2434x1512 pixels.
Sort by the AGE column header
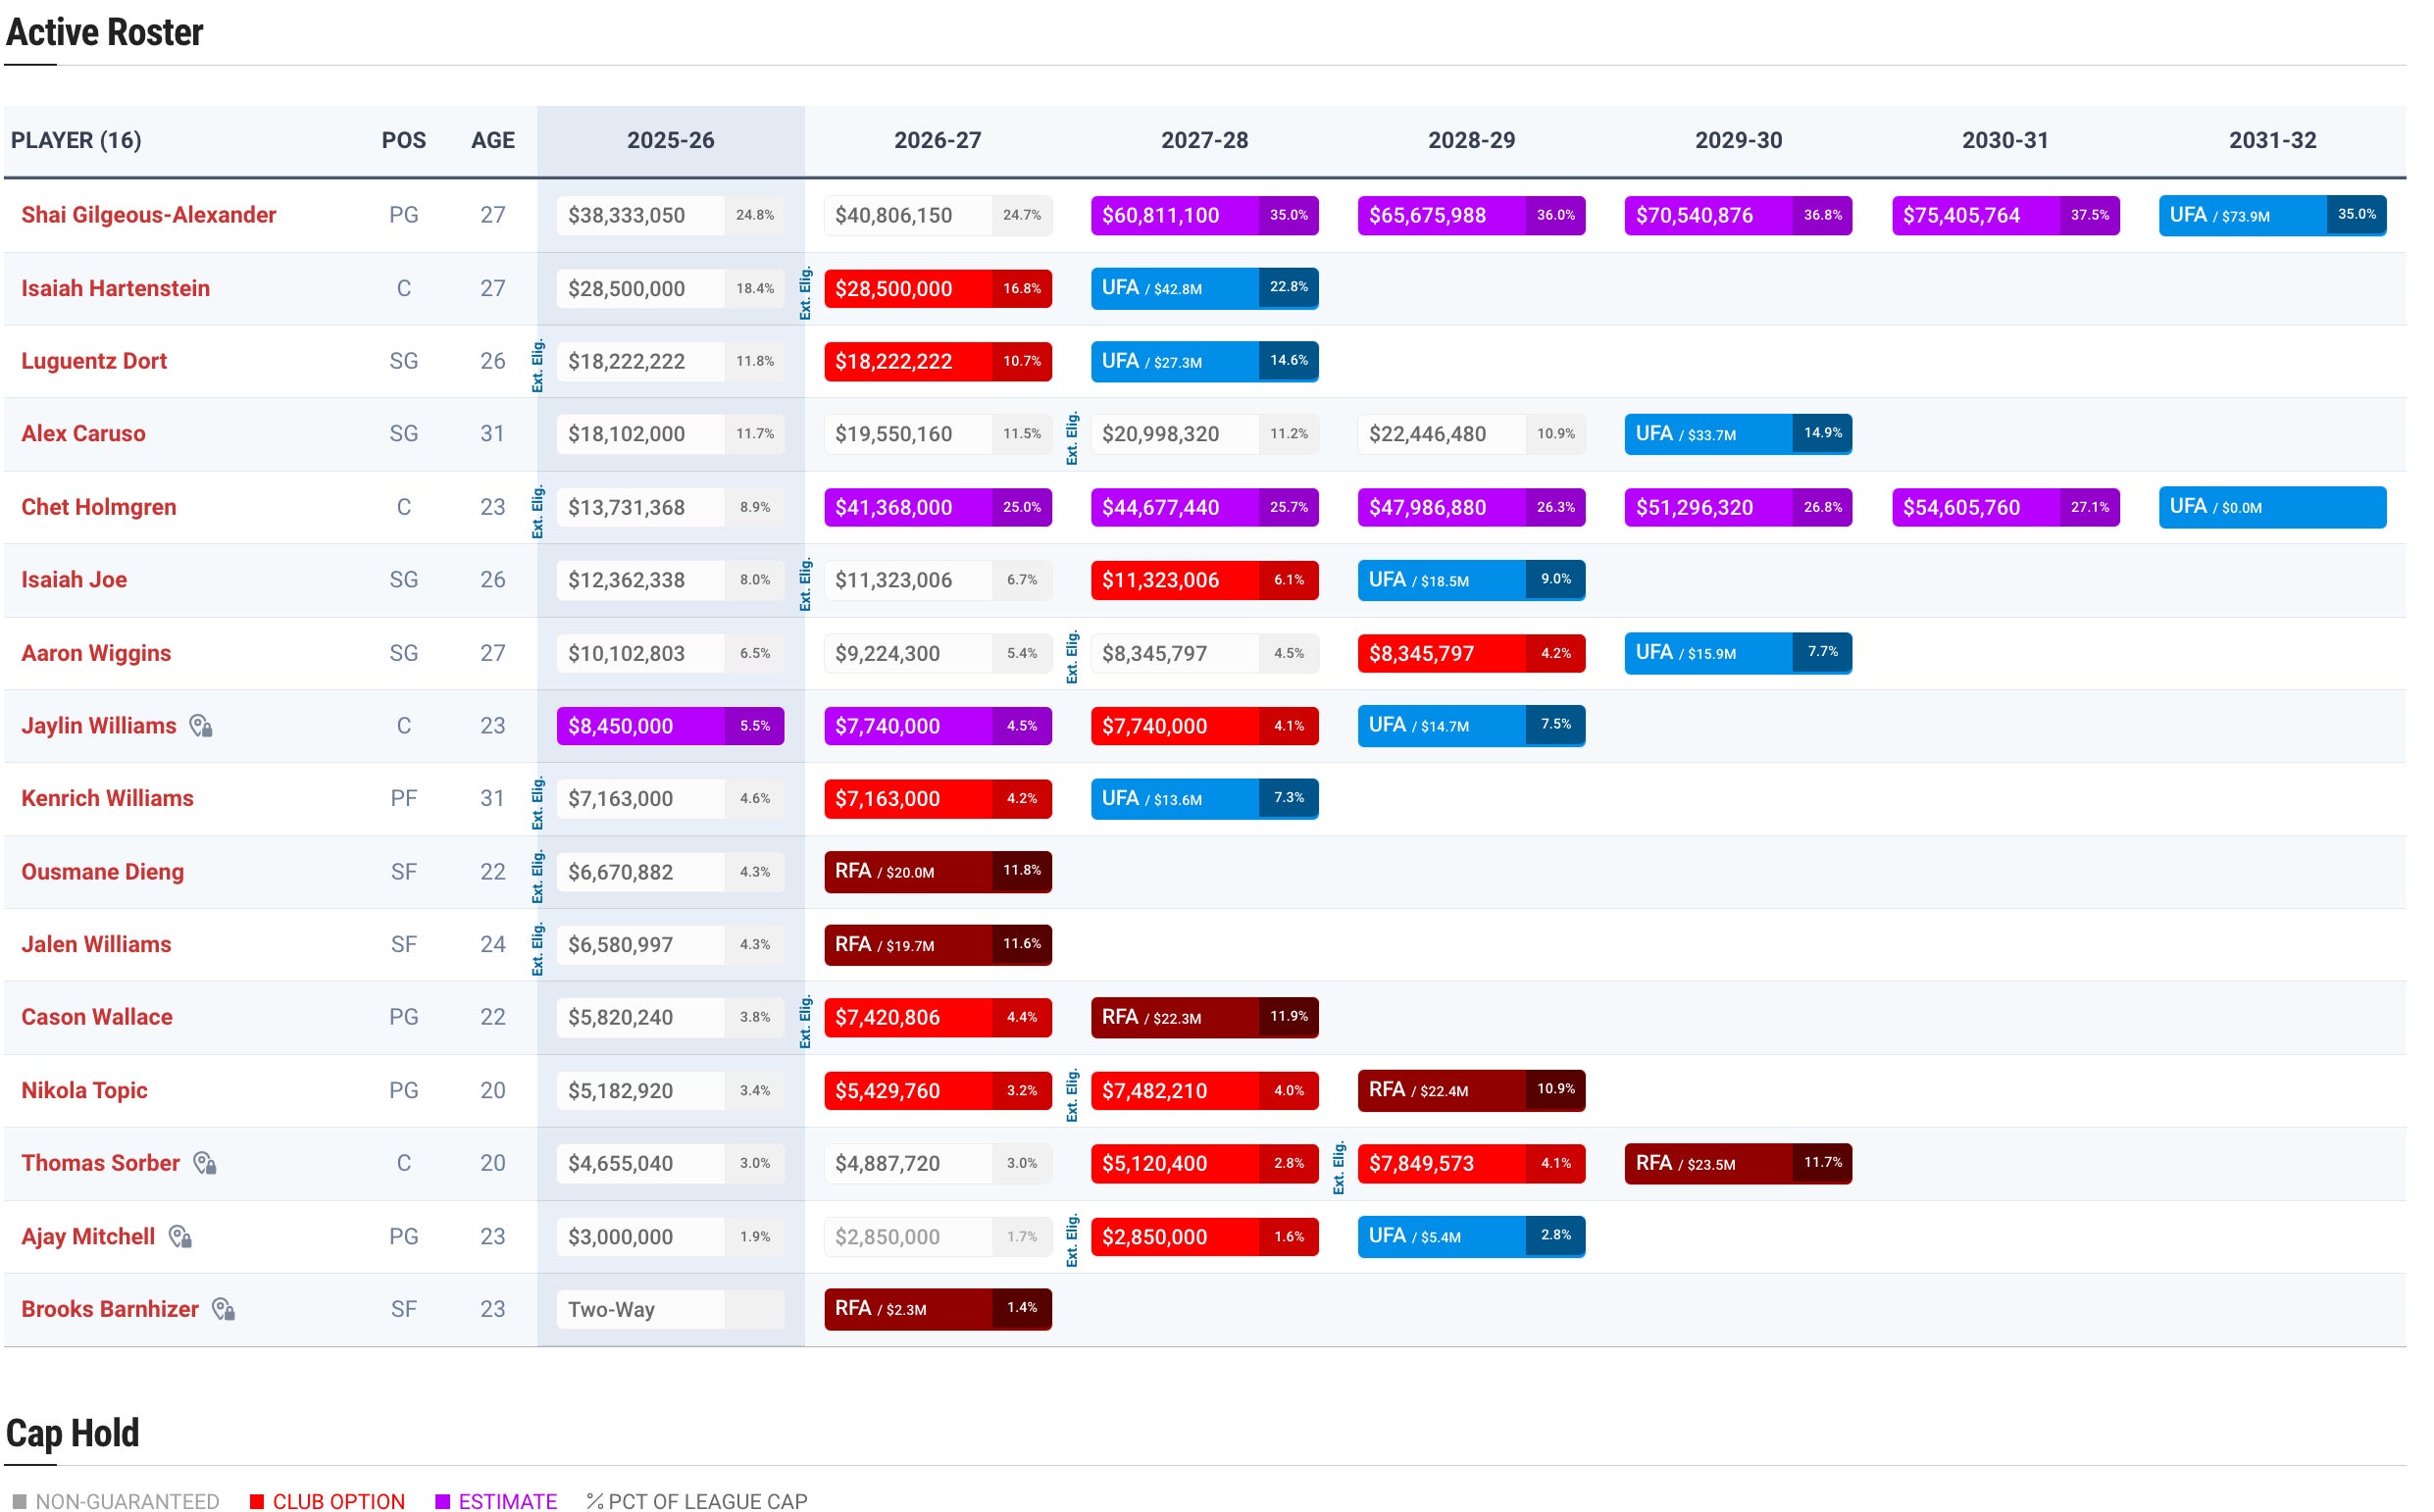click(495, 141)
